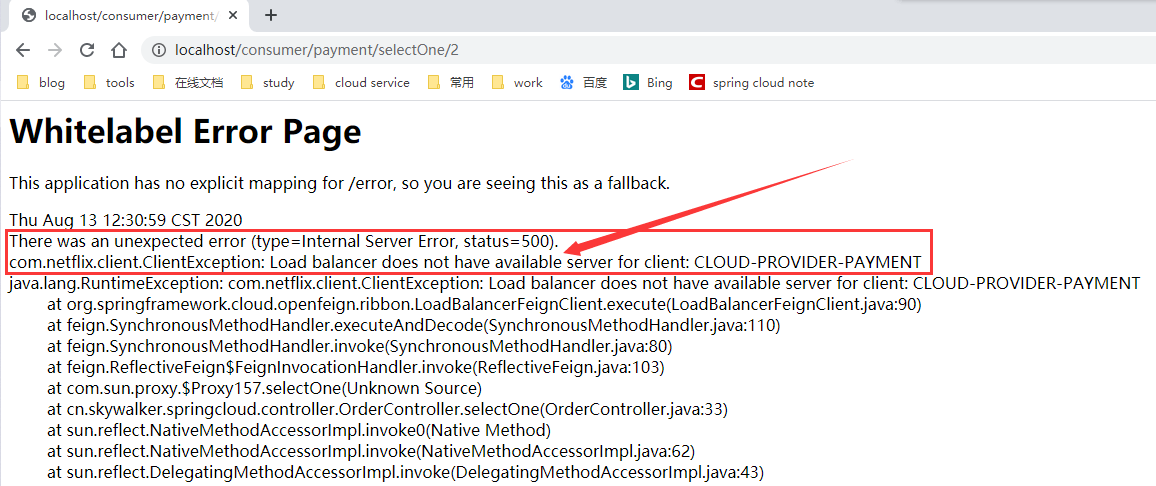The height and width of the screenshot is (486, 1156).
Task: View site information icon in address bar
Action: (x=157, y=50)
